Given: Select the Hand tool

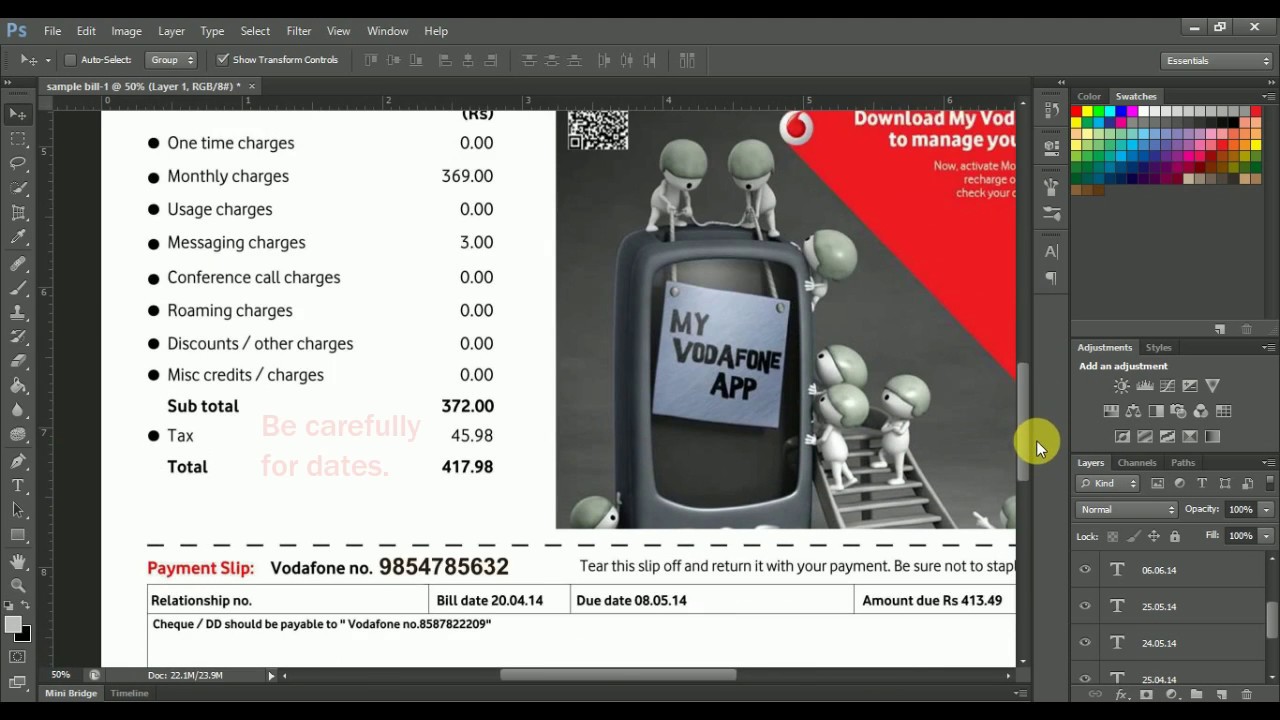Looking at the screenshot, I should tap(18, 562).
